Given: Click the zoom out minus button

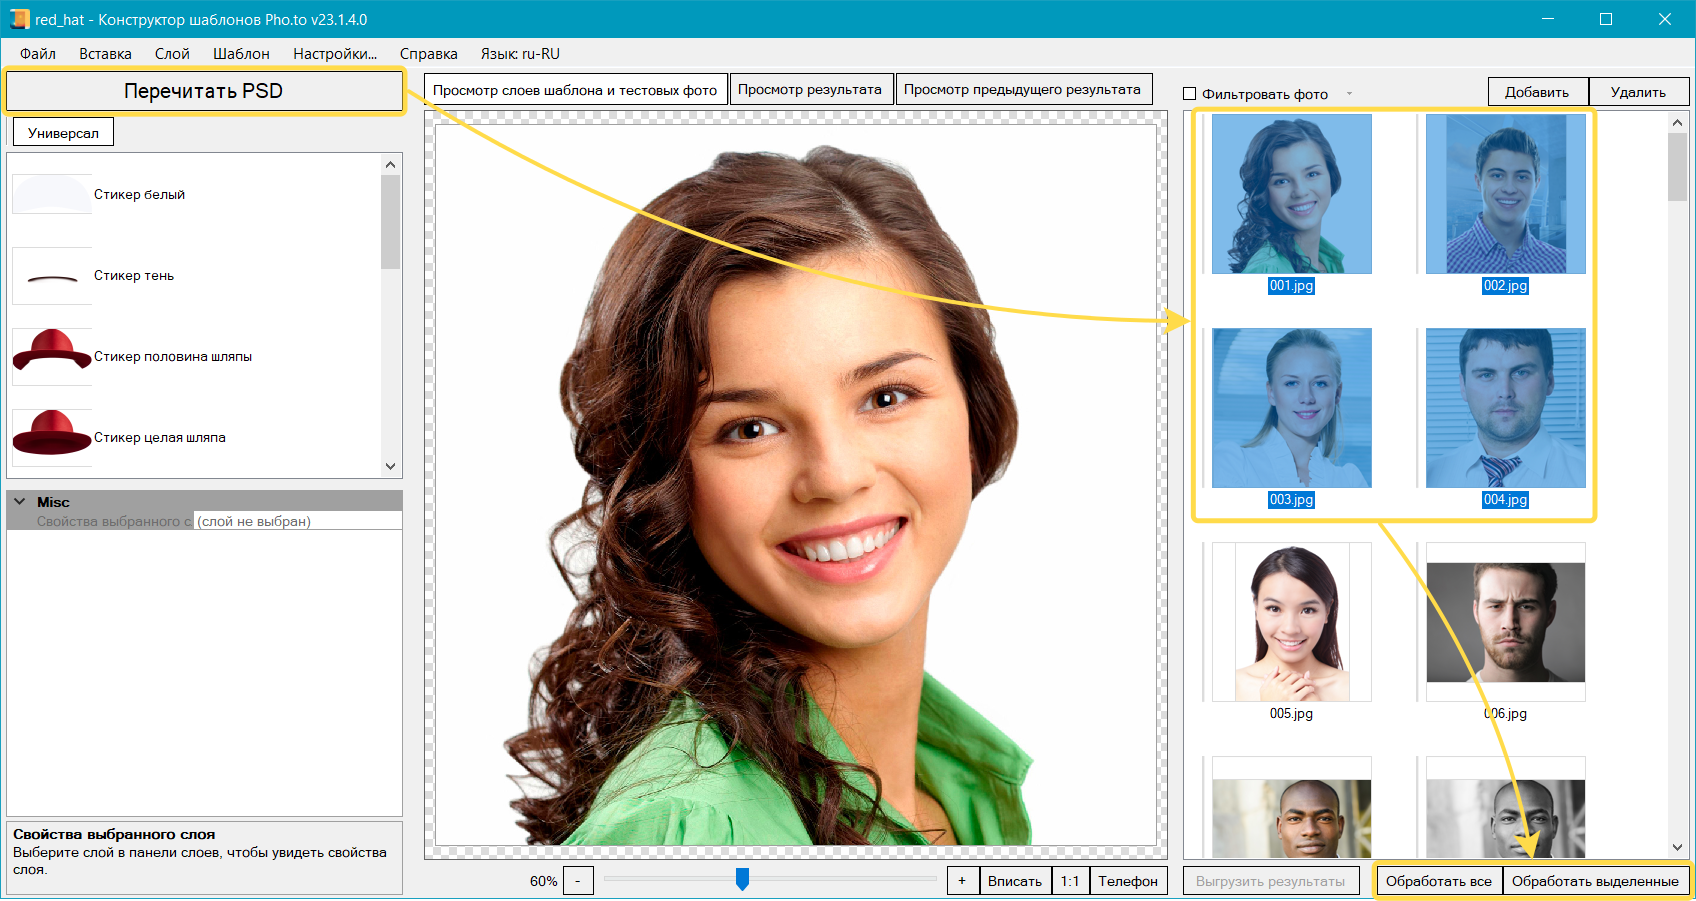Looking at the screenshot, I should [x=578, y=881].
